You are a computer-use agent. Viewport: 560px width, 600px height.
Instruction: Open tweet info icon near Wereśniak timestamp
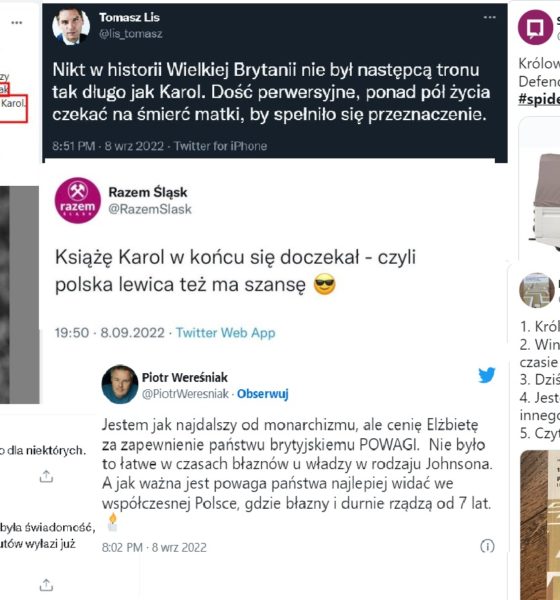(x=487, y=546)
